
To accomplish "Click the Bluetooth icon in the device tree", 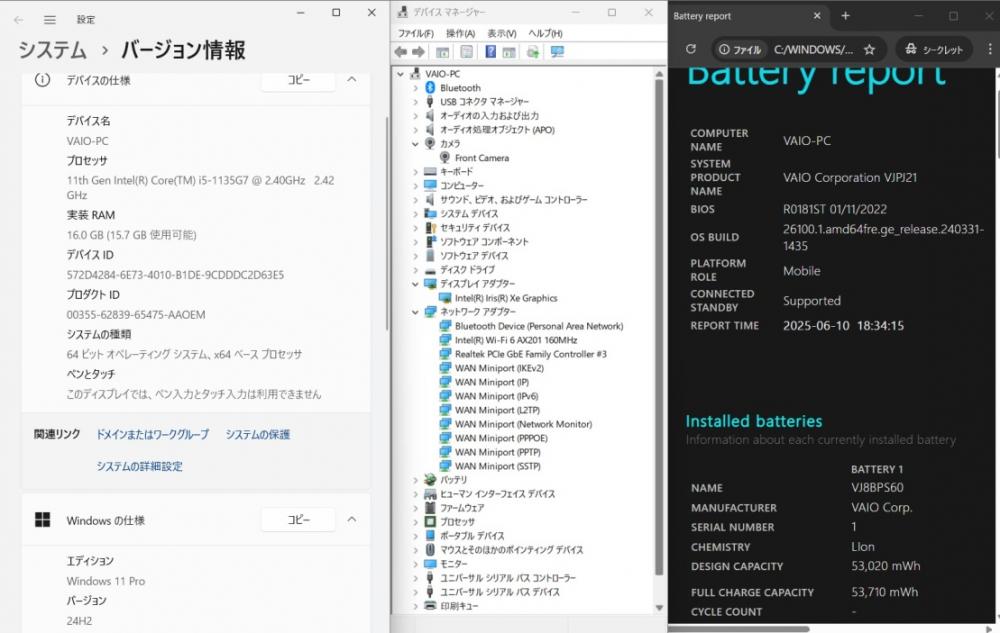I will click(430, 87).
